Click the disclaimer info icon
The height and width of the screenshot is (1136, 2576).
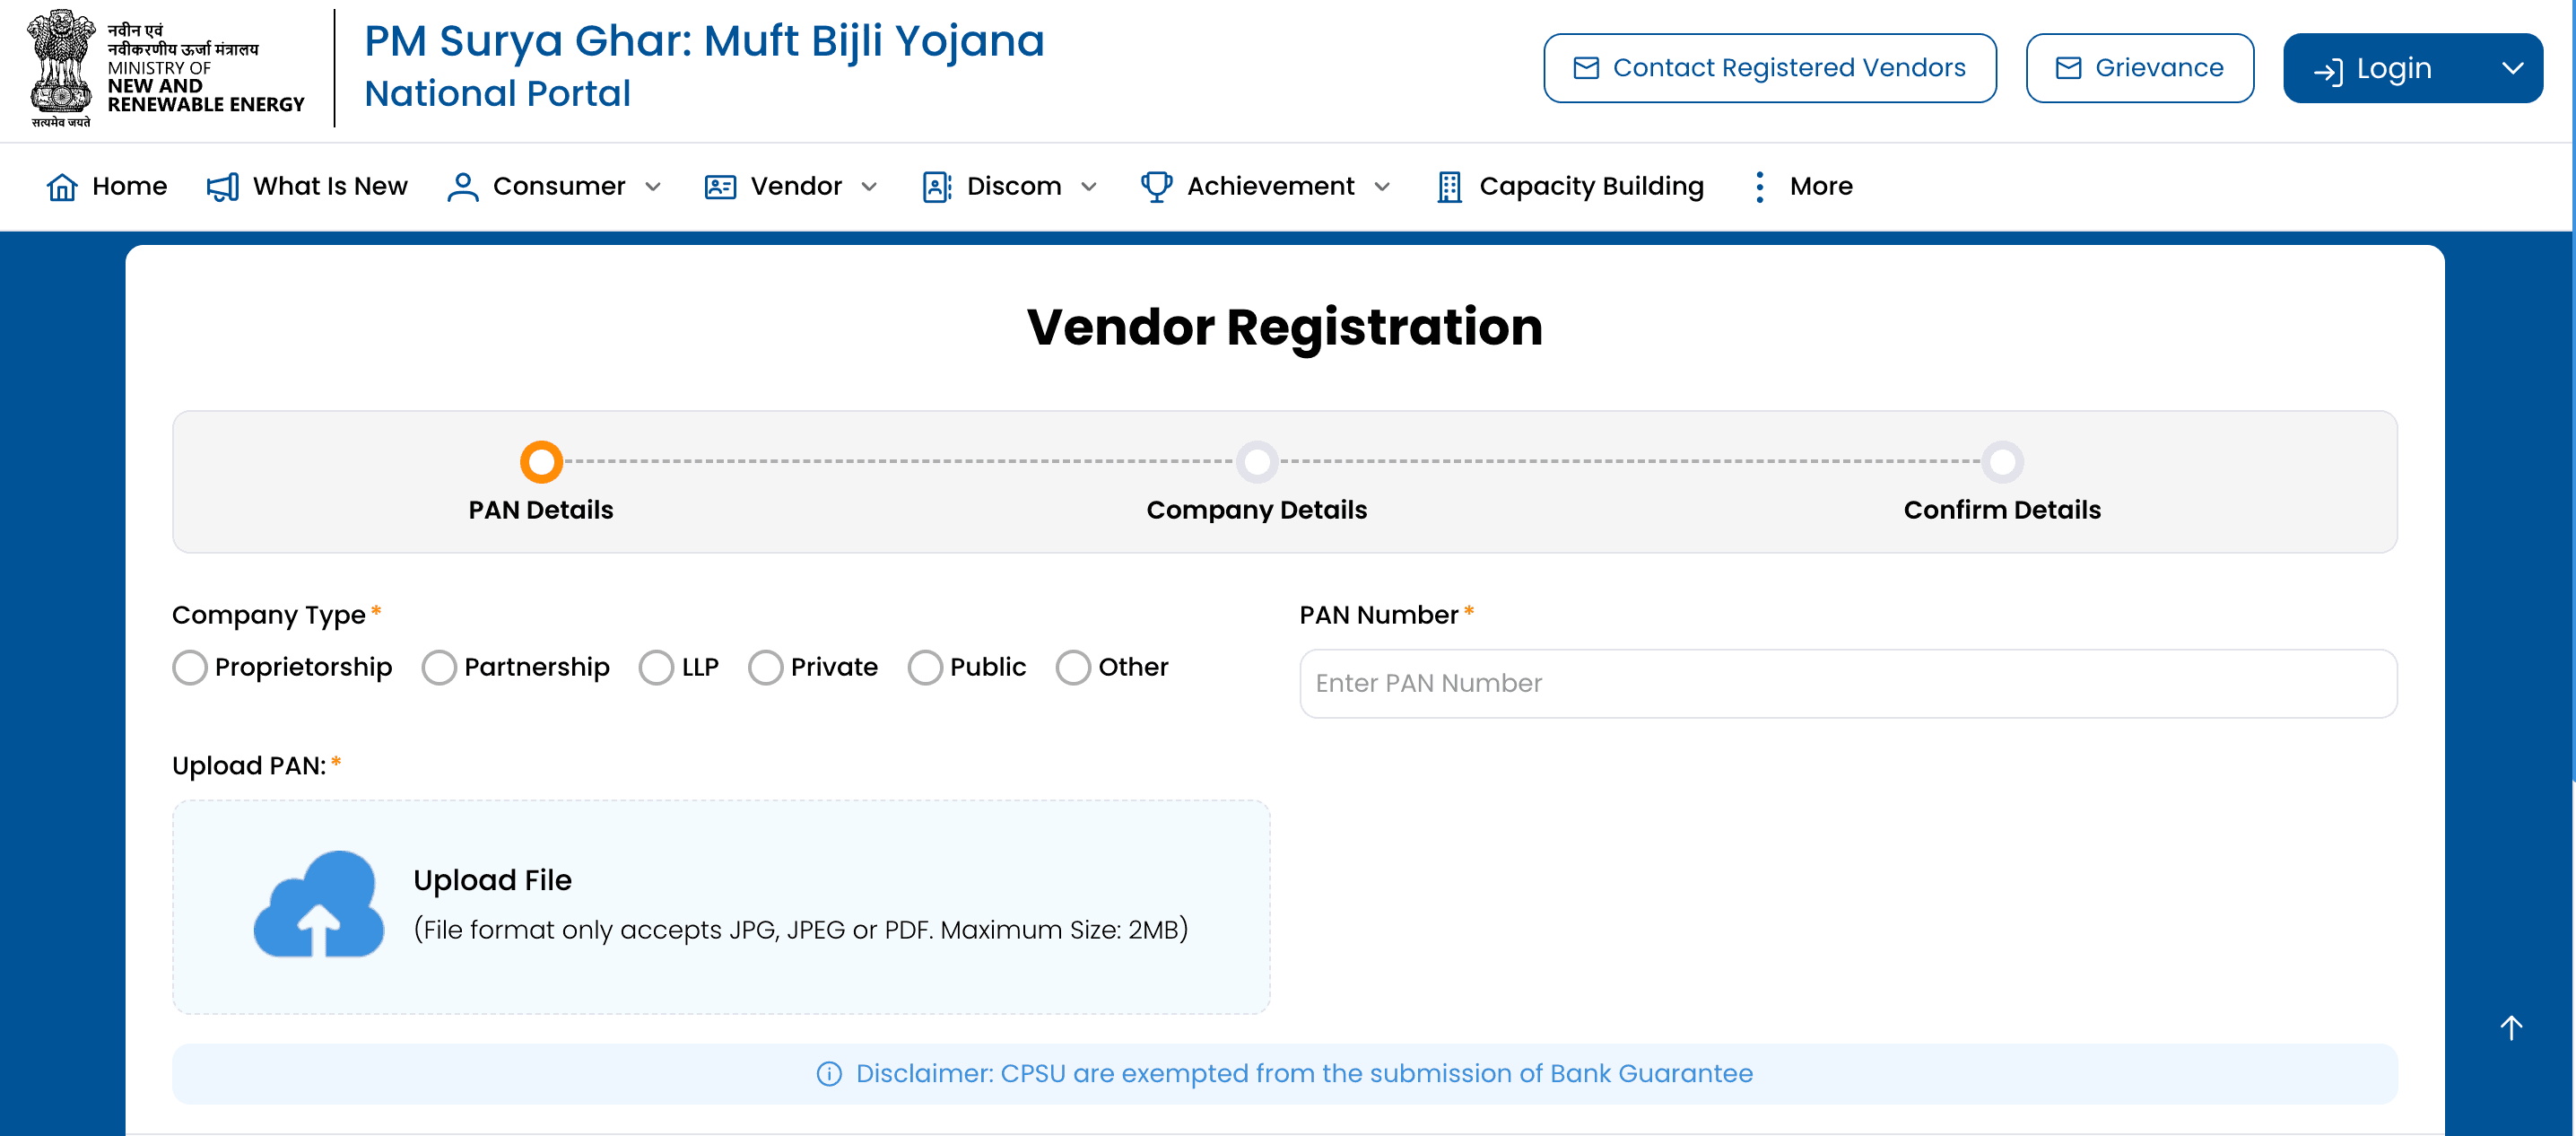coord(828,1073)
